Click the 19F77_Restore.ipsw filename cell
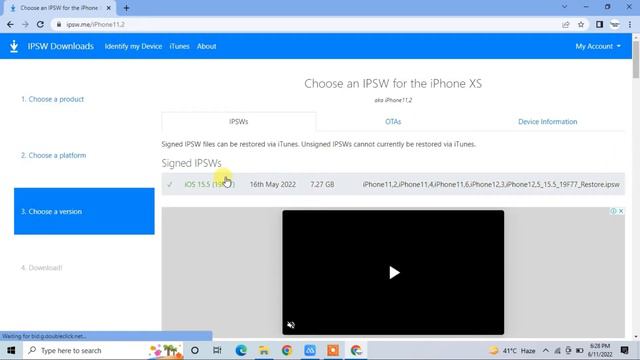 pyautogui.click(x=491, y=184)
